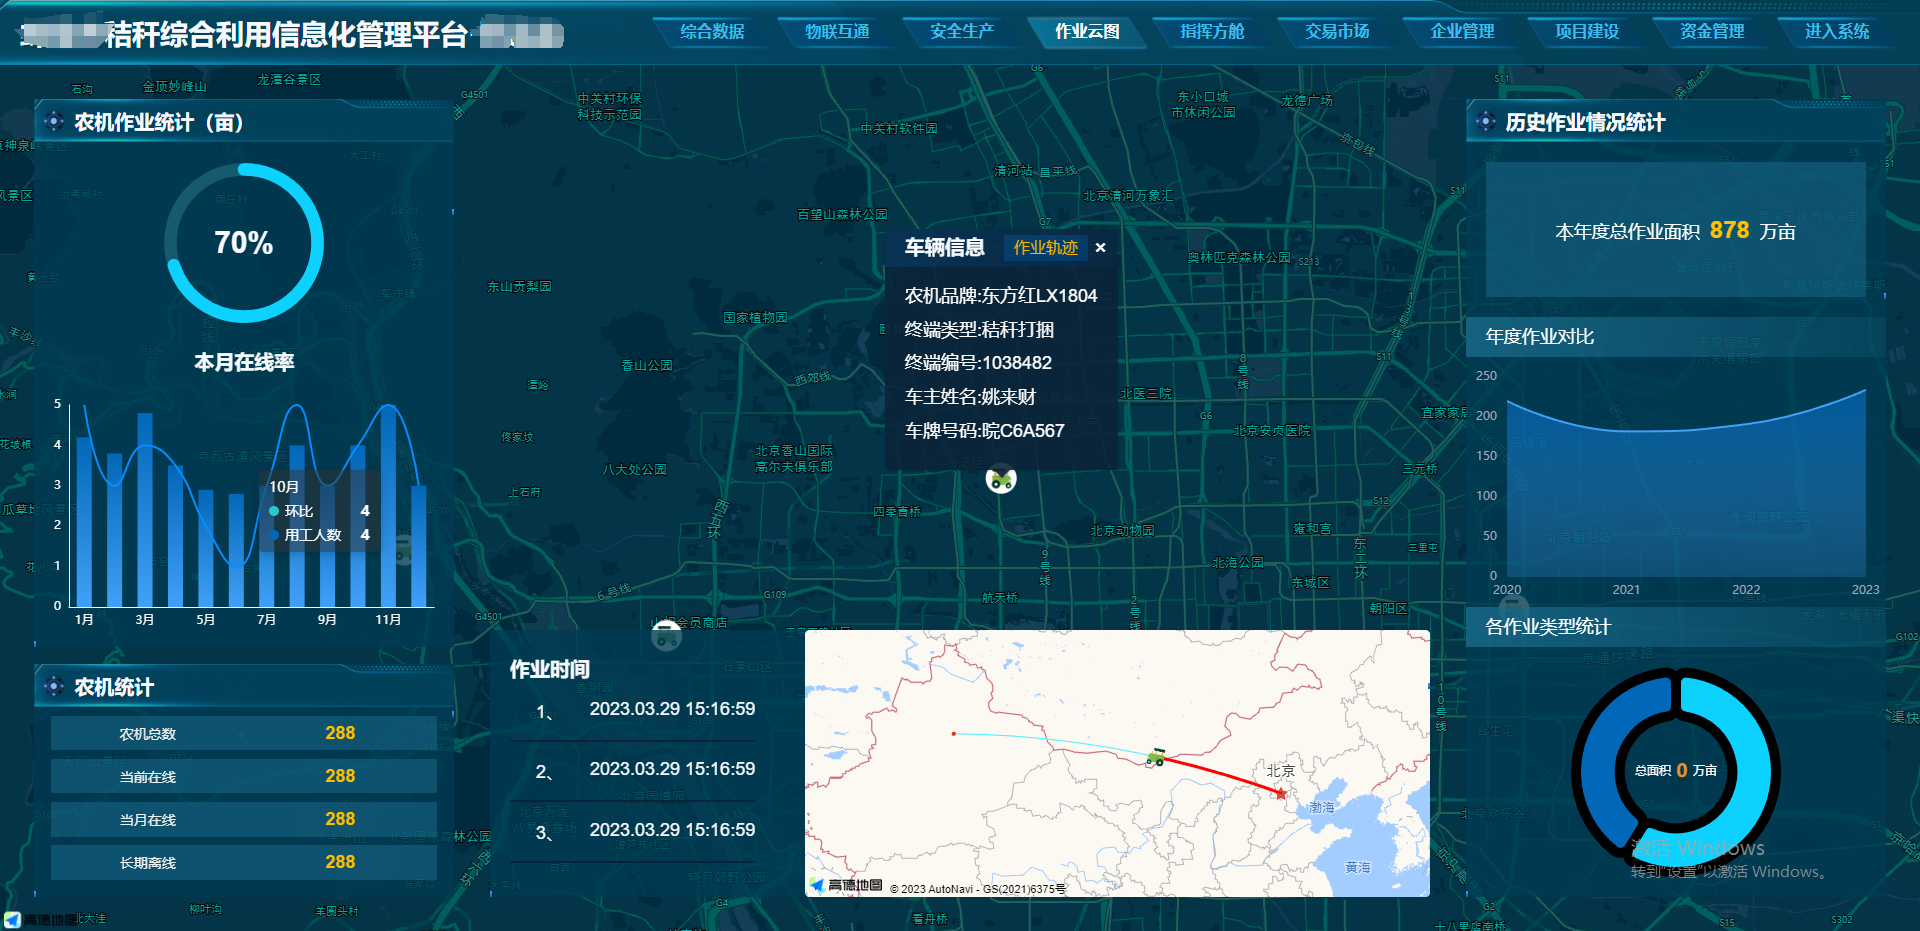Click the 终端编号:1038482 text
1920x931 pixels.
point(978,363)
